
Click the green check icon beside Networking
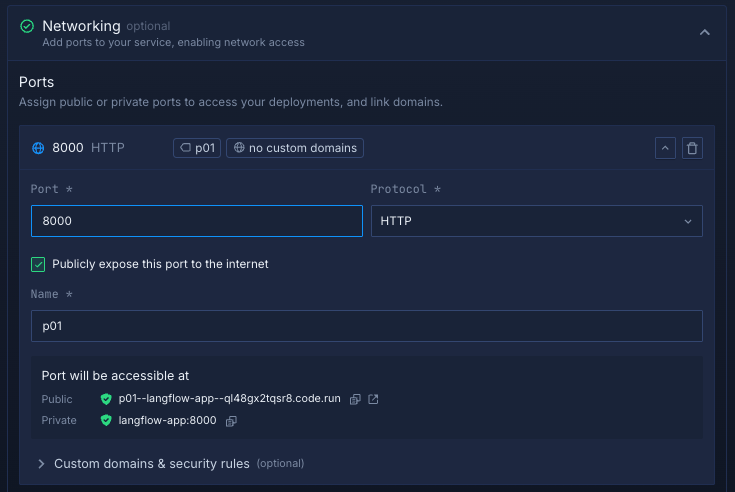(27, 26)
